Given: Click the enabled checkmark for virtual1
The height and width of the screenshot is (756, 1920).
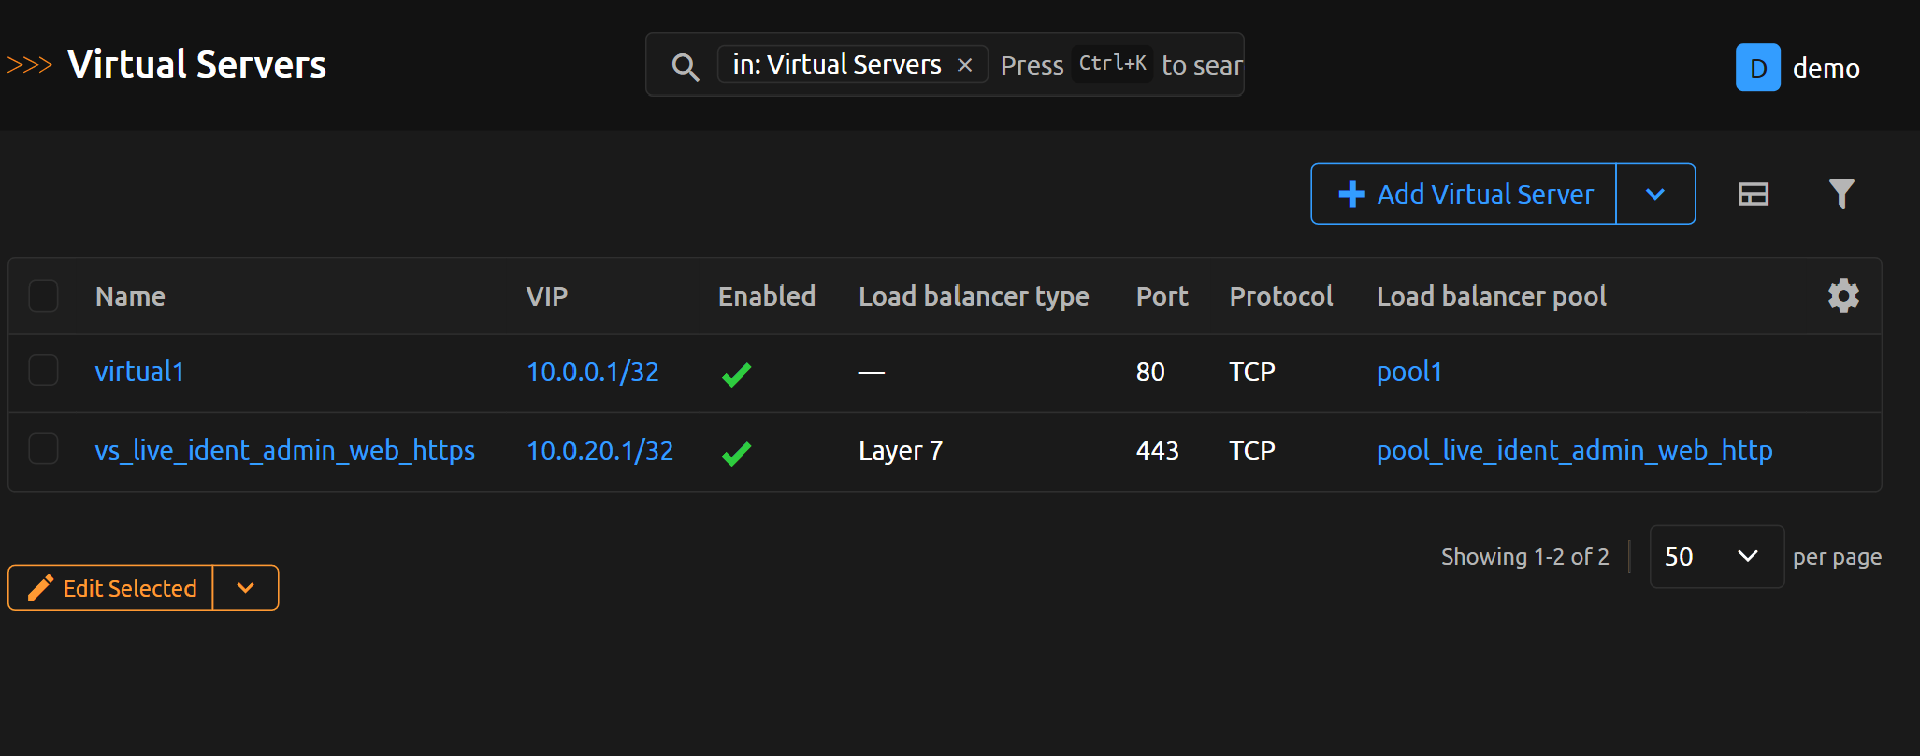Looking at the screenshot, I should 736,374.
